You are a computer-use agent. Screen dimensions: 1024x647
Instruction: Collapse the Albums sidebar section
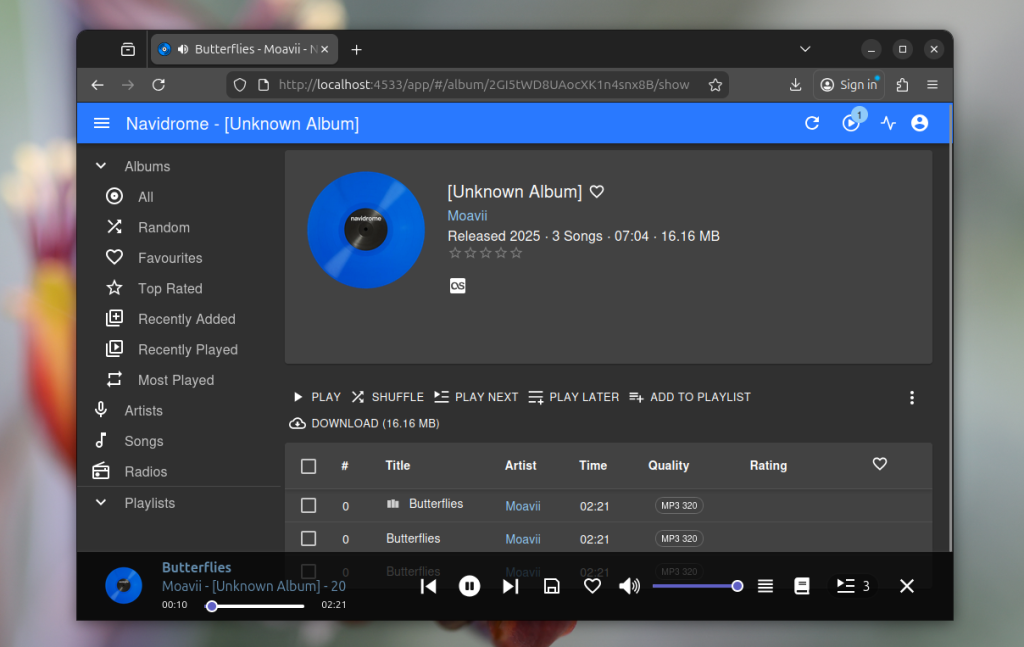click(x=101, y=166)
